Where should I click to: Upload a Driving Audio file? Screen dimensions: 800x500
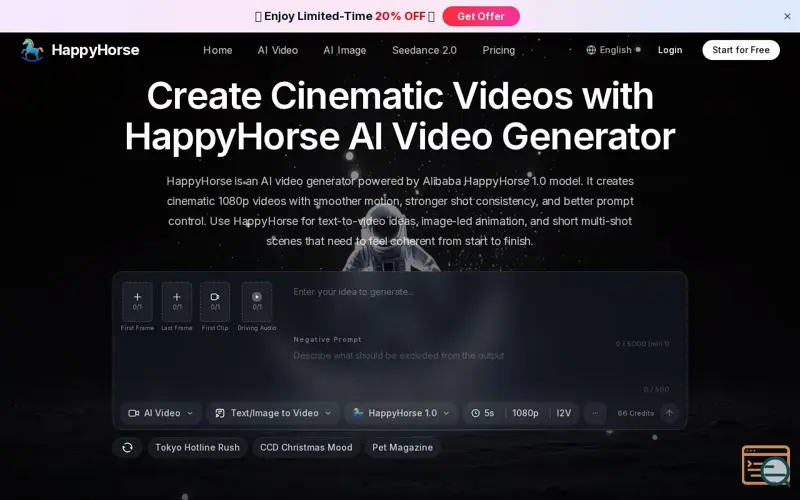point(257,302)
